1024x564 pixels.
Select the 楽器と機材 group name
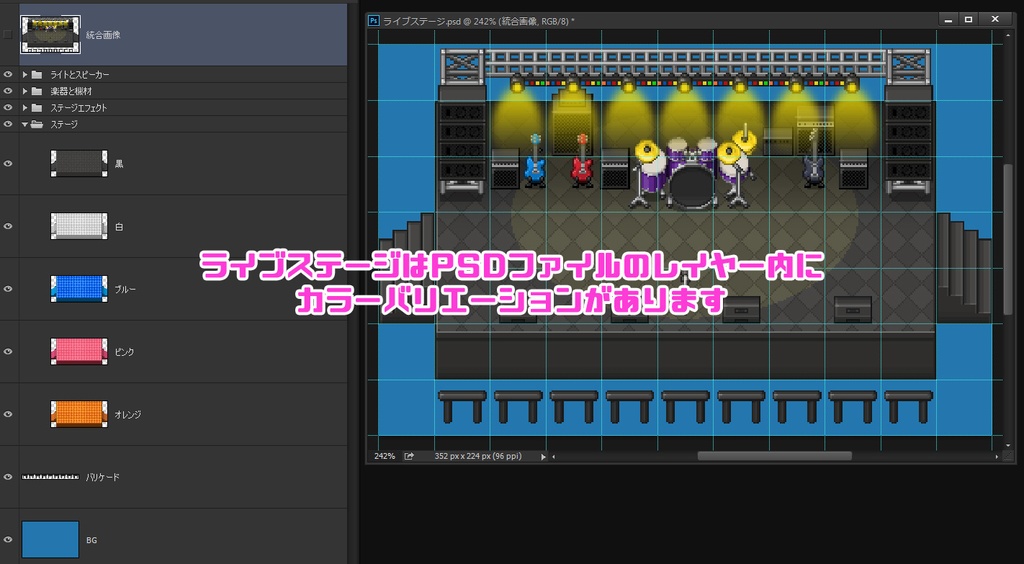pyautogui.click(x=71, y=91)
